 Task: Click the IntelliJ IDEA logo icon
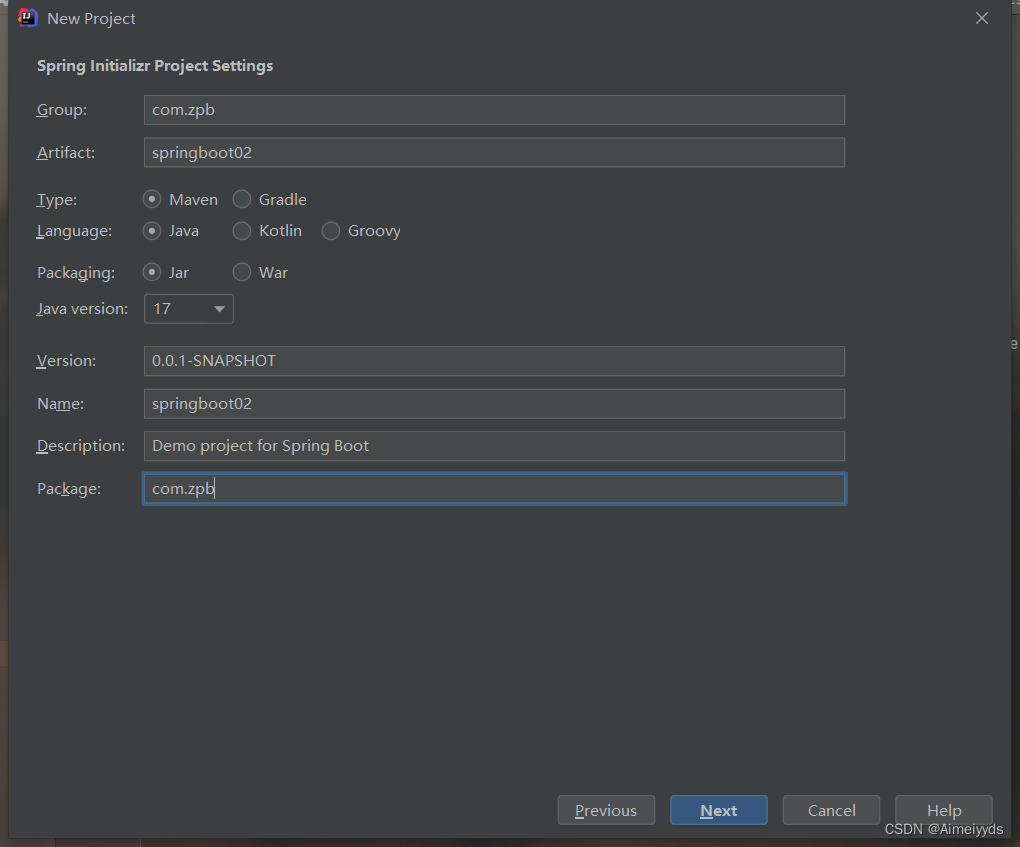[x=27, y=17]
